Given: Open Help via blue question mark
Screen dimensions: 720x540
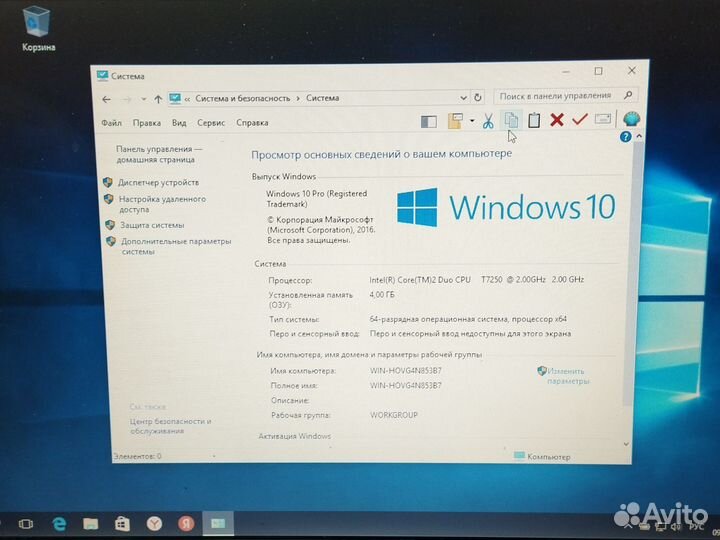Looking at the screenshot, I should pos(625,137).
